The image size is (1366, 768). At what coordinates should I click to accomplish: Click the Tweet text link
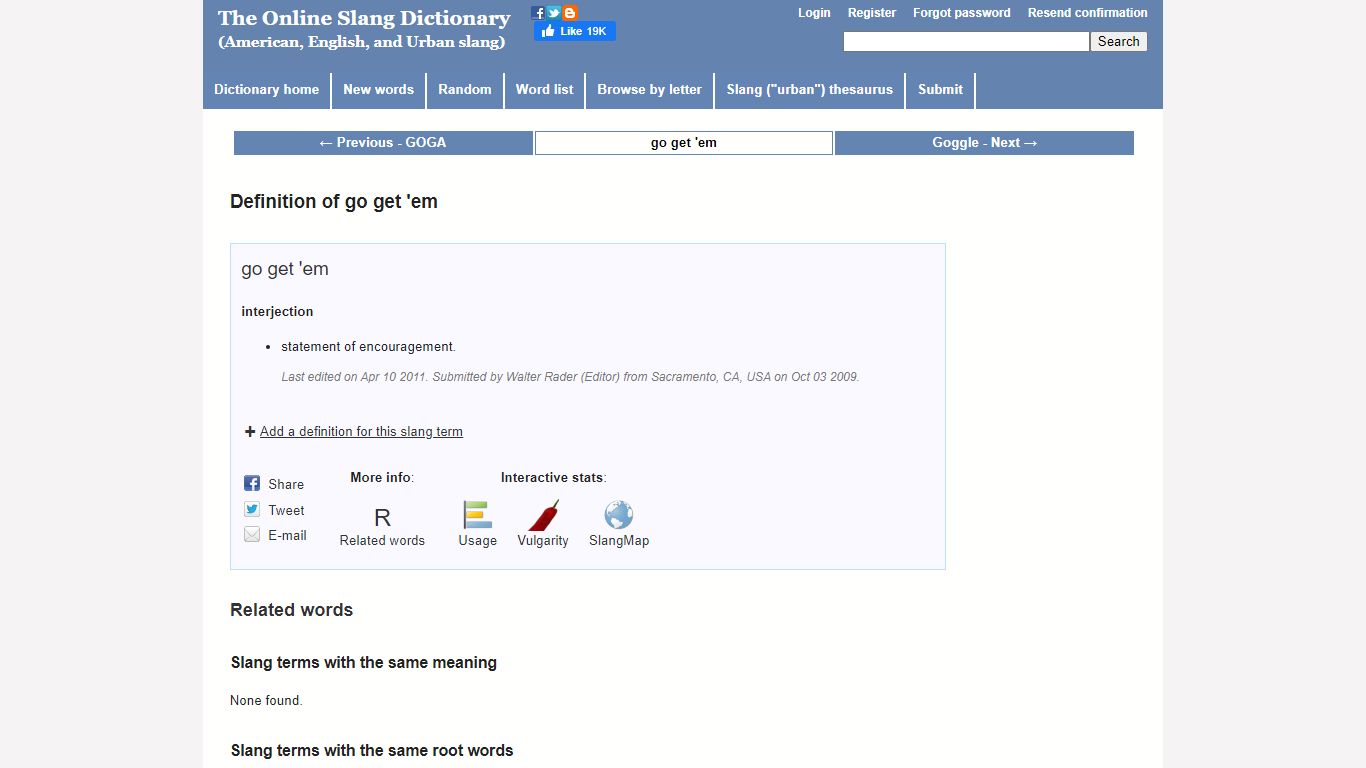pyautogui.click(x=286, y=510)
